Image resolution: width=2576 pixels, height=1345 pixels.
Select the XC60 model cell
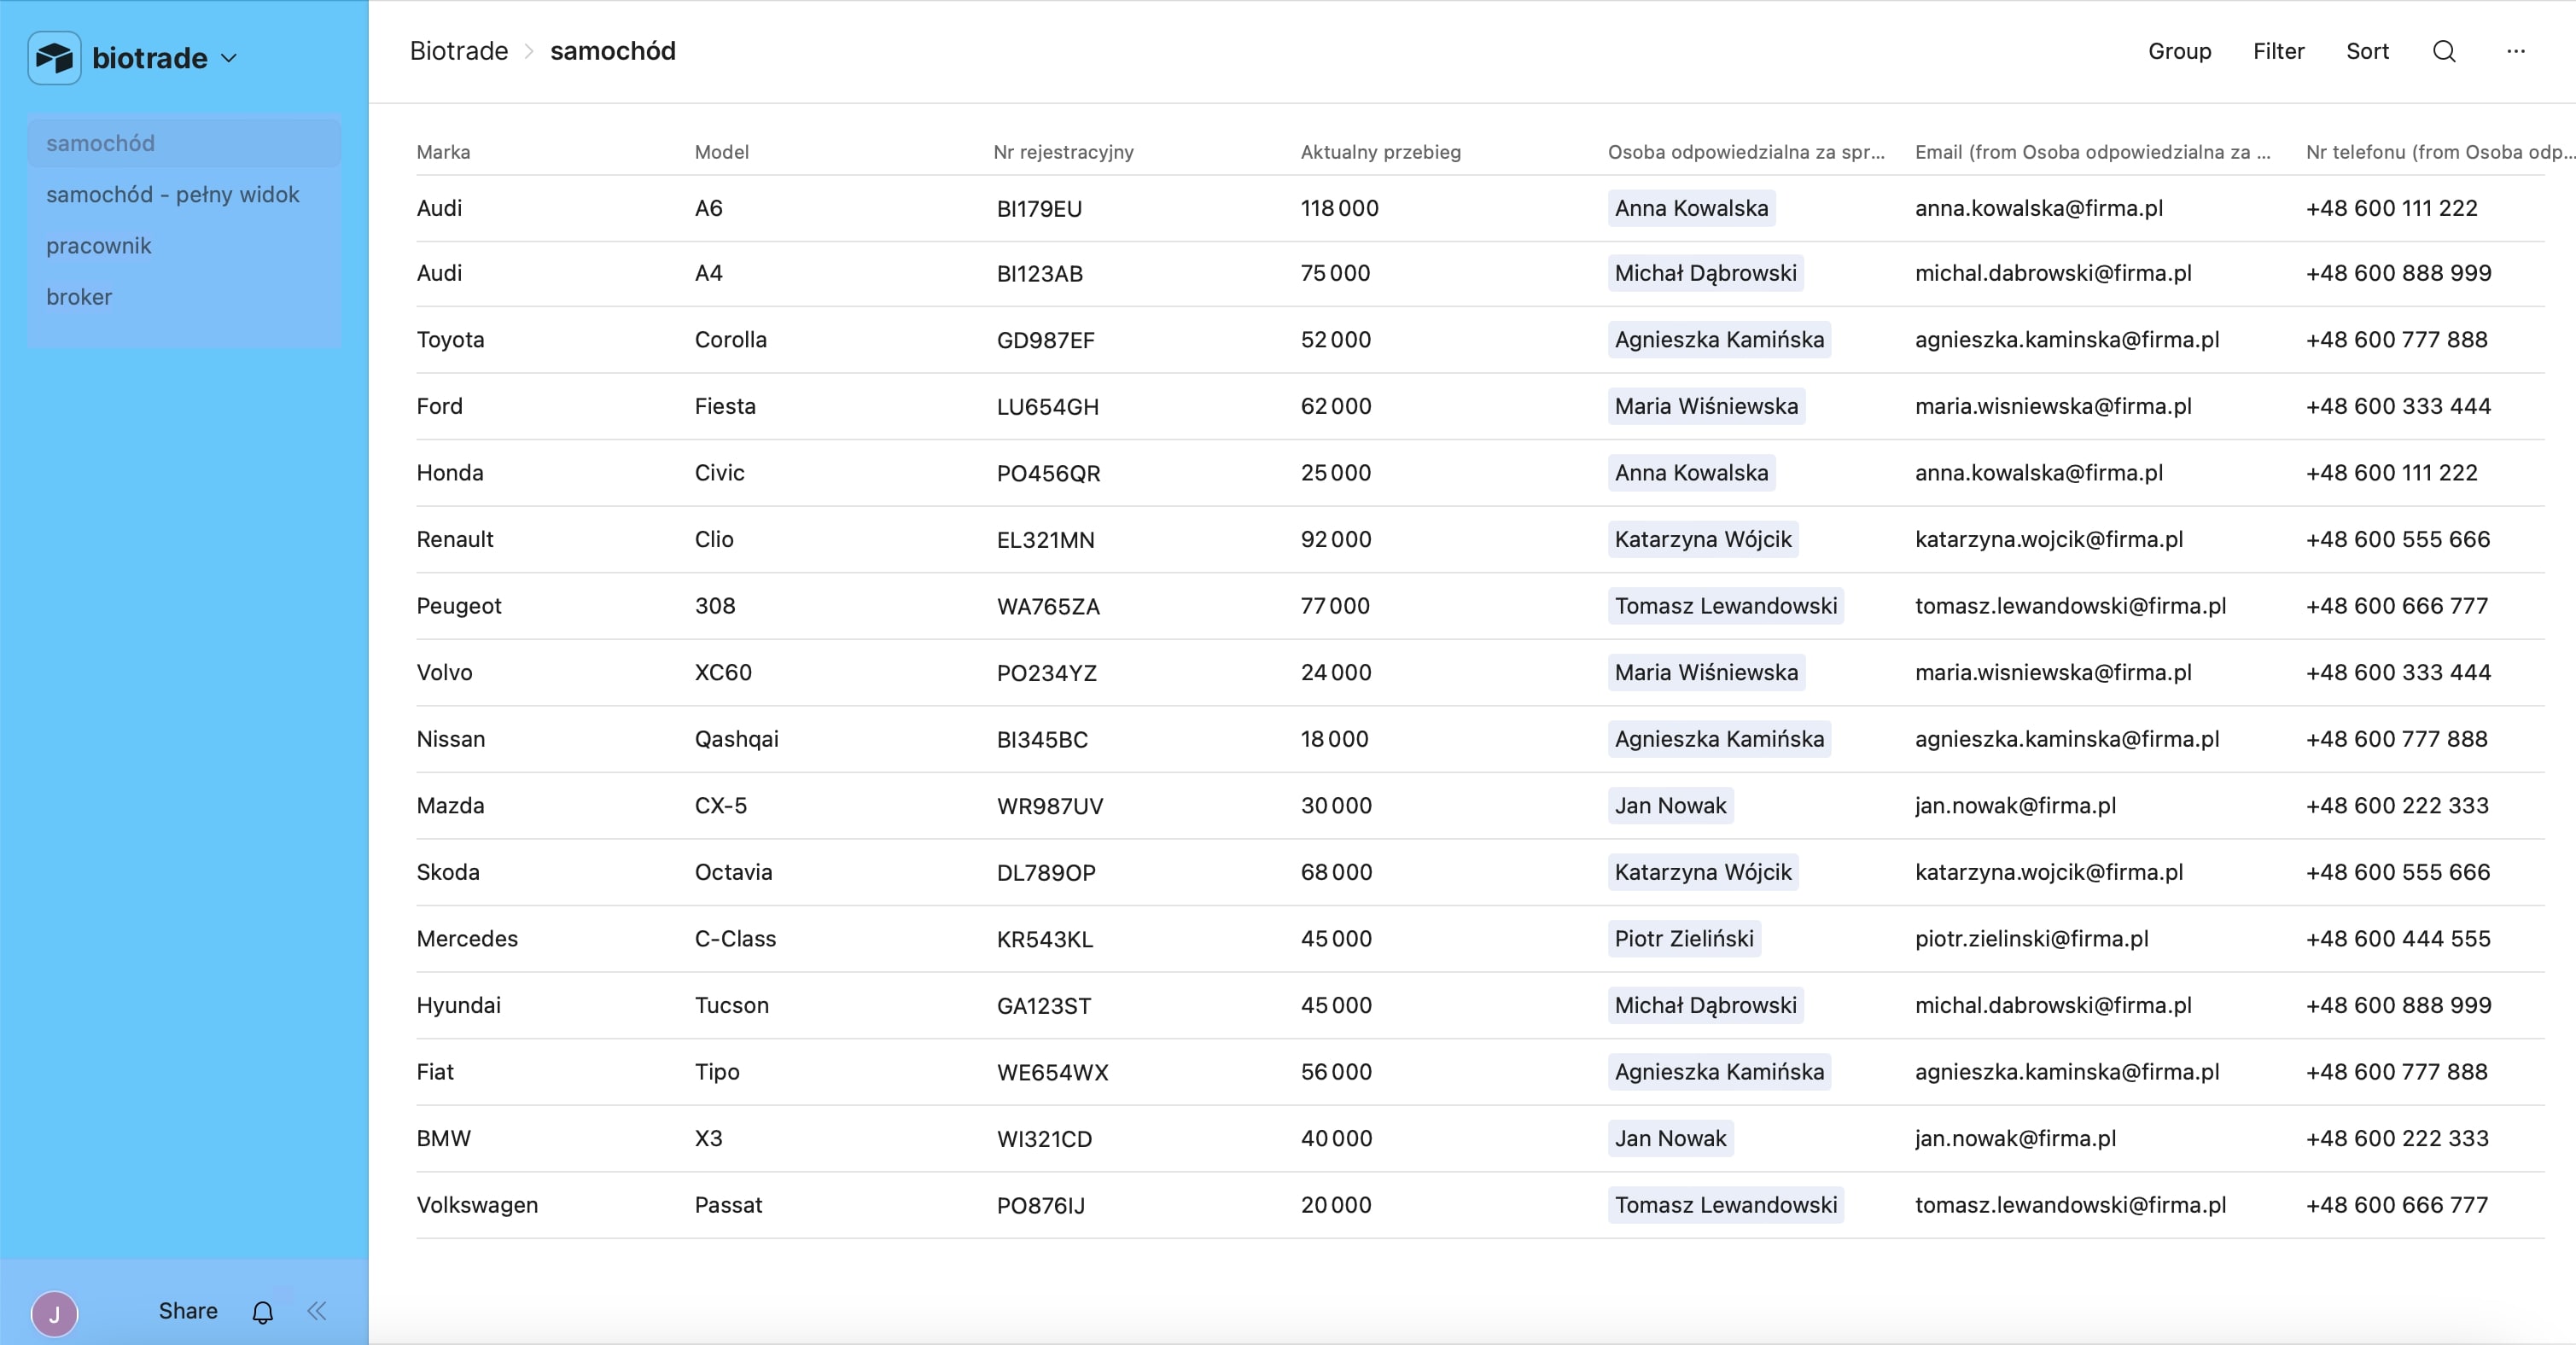coord(723,672)
